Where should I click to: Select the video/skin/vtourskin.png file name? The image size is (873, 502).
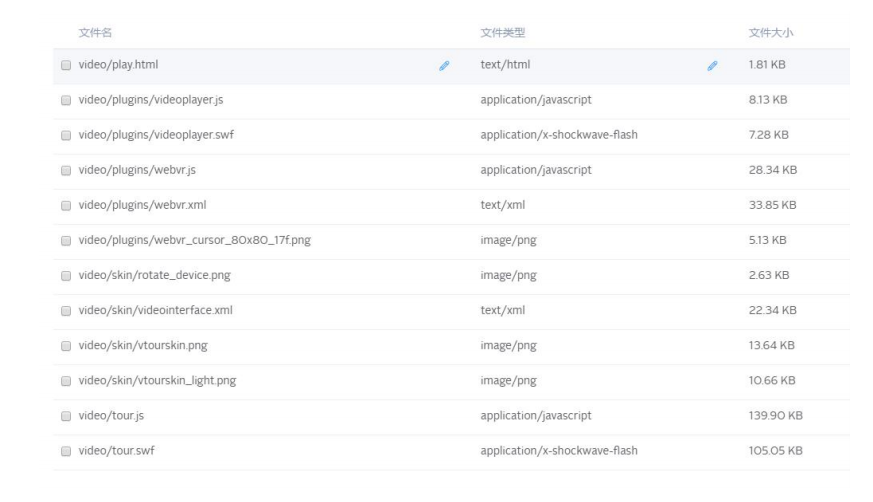tap(143, 346)
